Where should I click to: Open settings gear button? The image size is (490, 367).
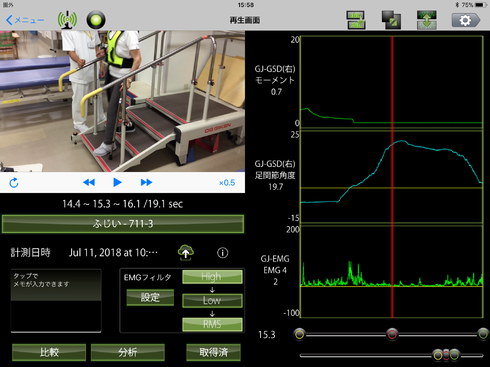point(466,20)
